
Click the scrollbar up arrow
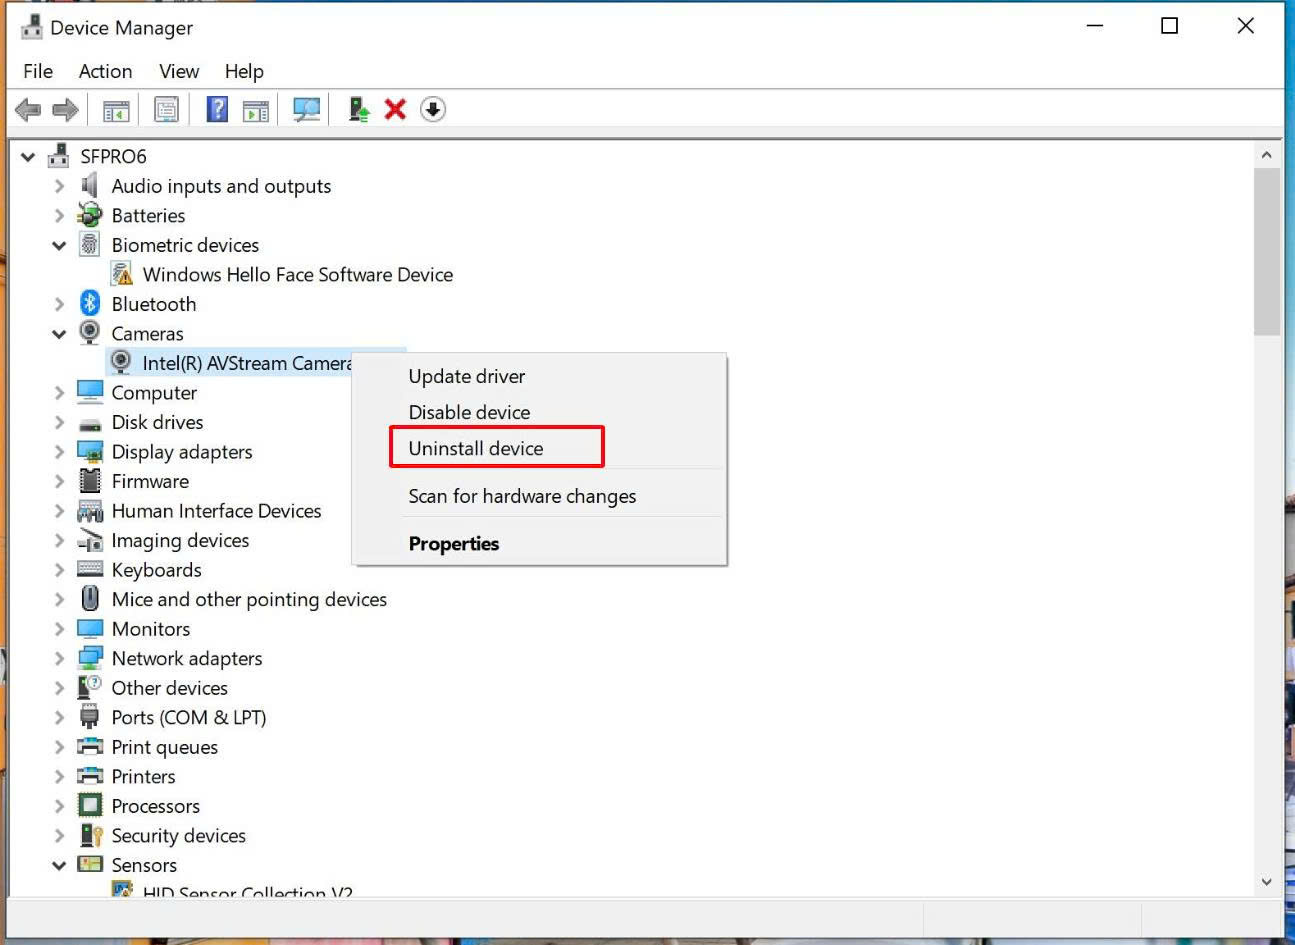click(x=1266, y=155)
